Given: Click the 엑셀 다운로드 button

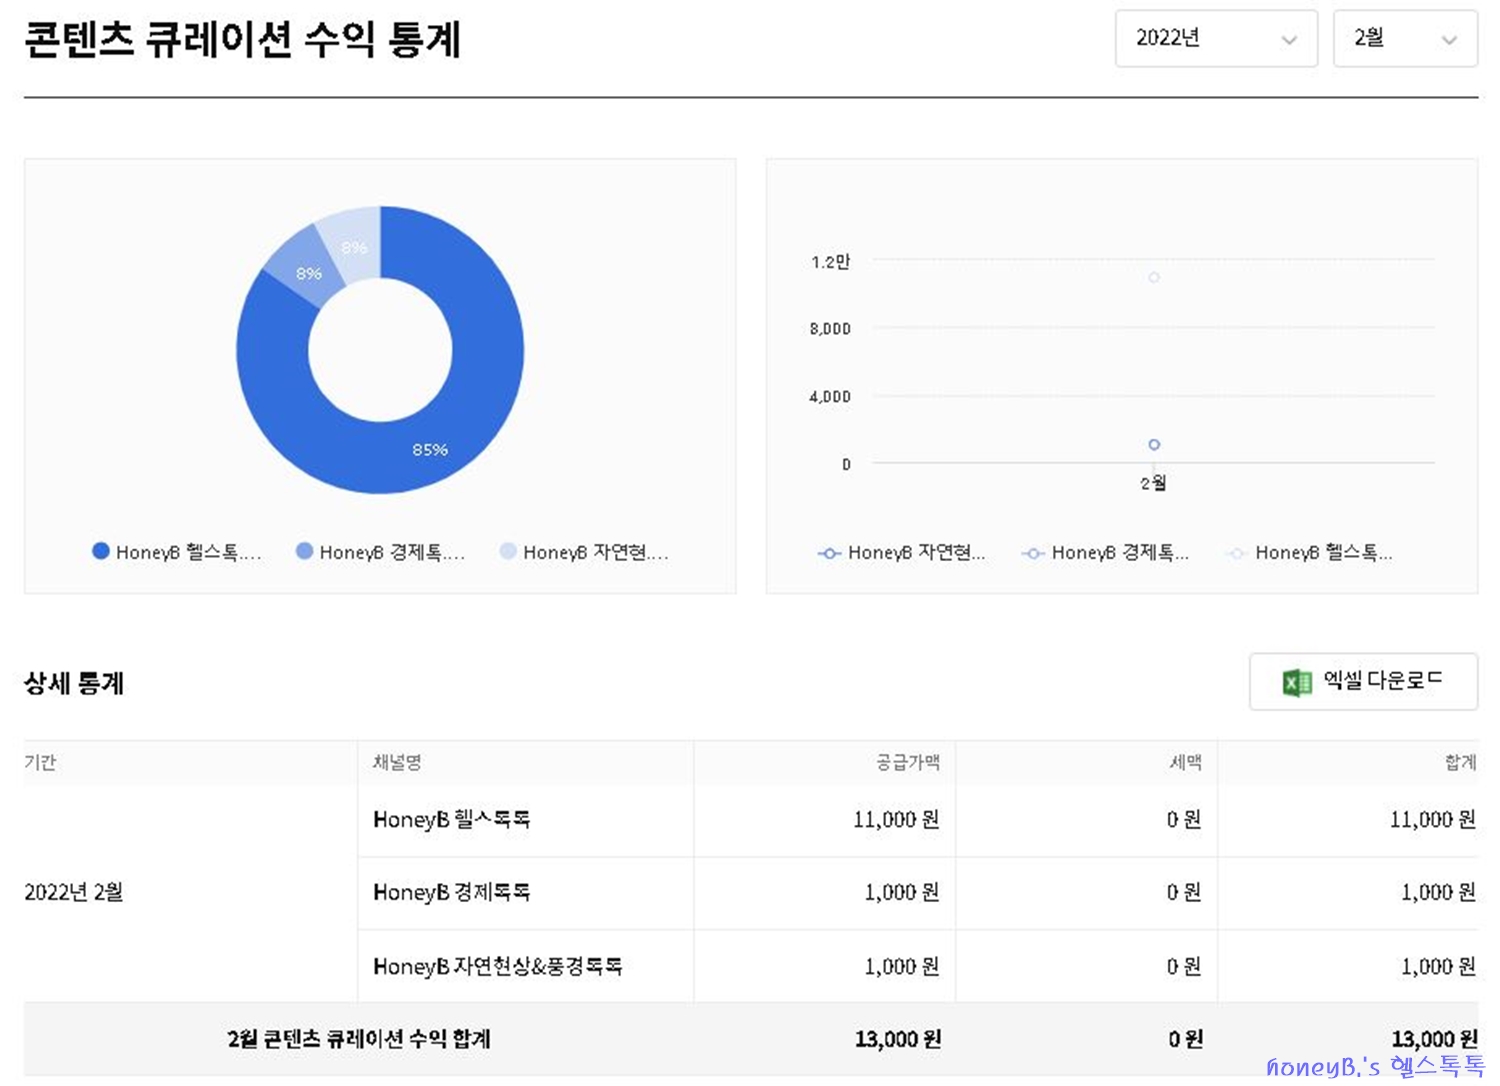Looking at the screenshot, I should (1363, 682).
